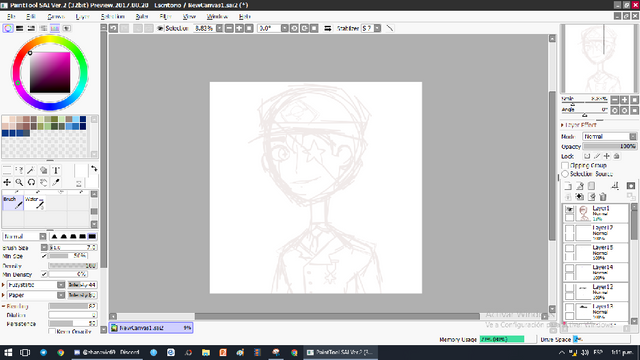Click the Brush Size slider
This screenshot has height=360, width=640.
tap(73, 247)
